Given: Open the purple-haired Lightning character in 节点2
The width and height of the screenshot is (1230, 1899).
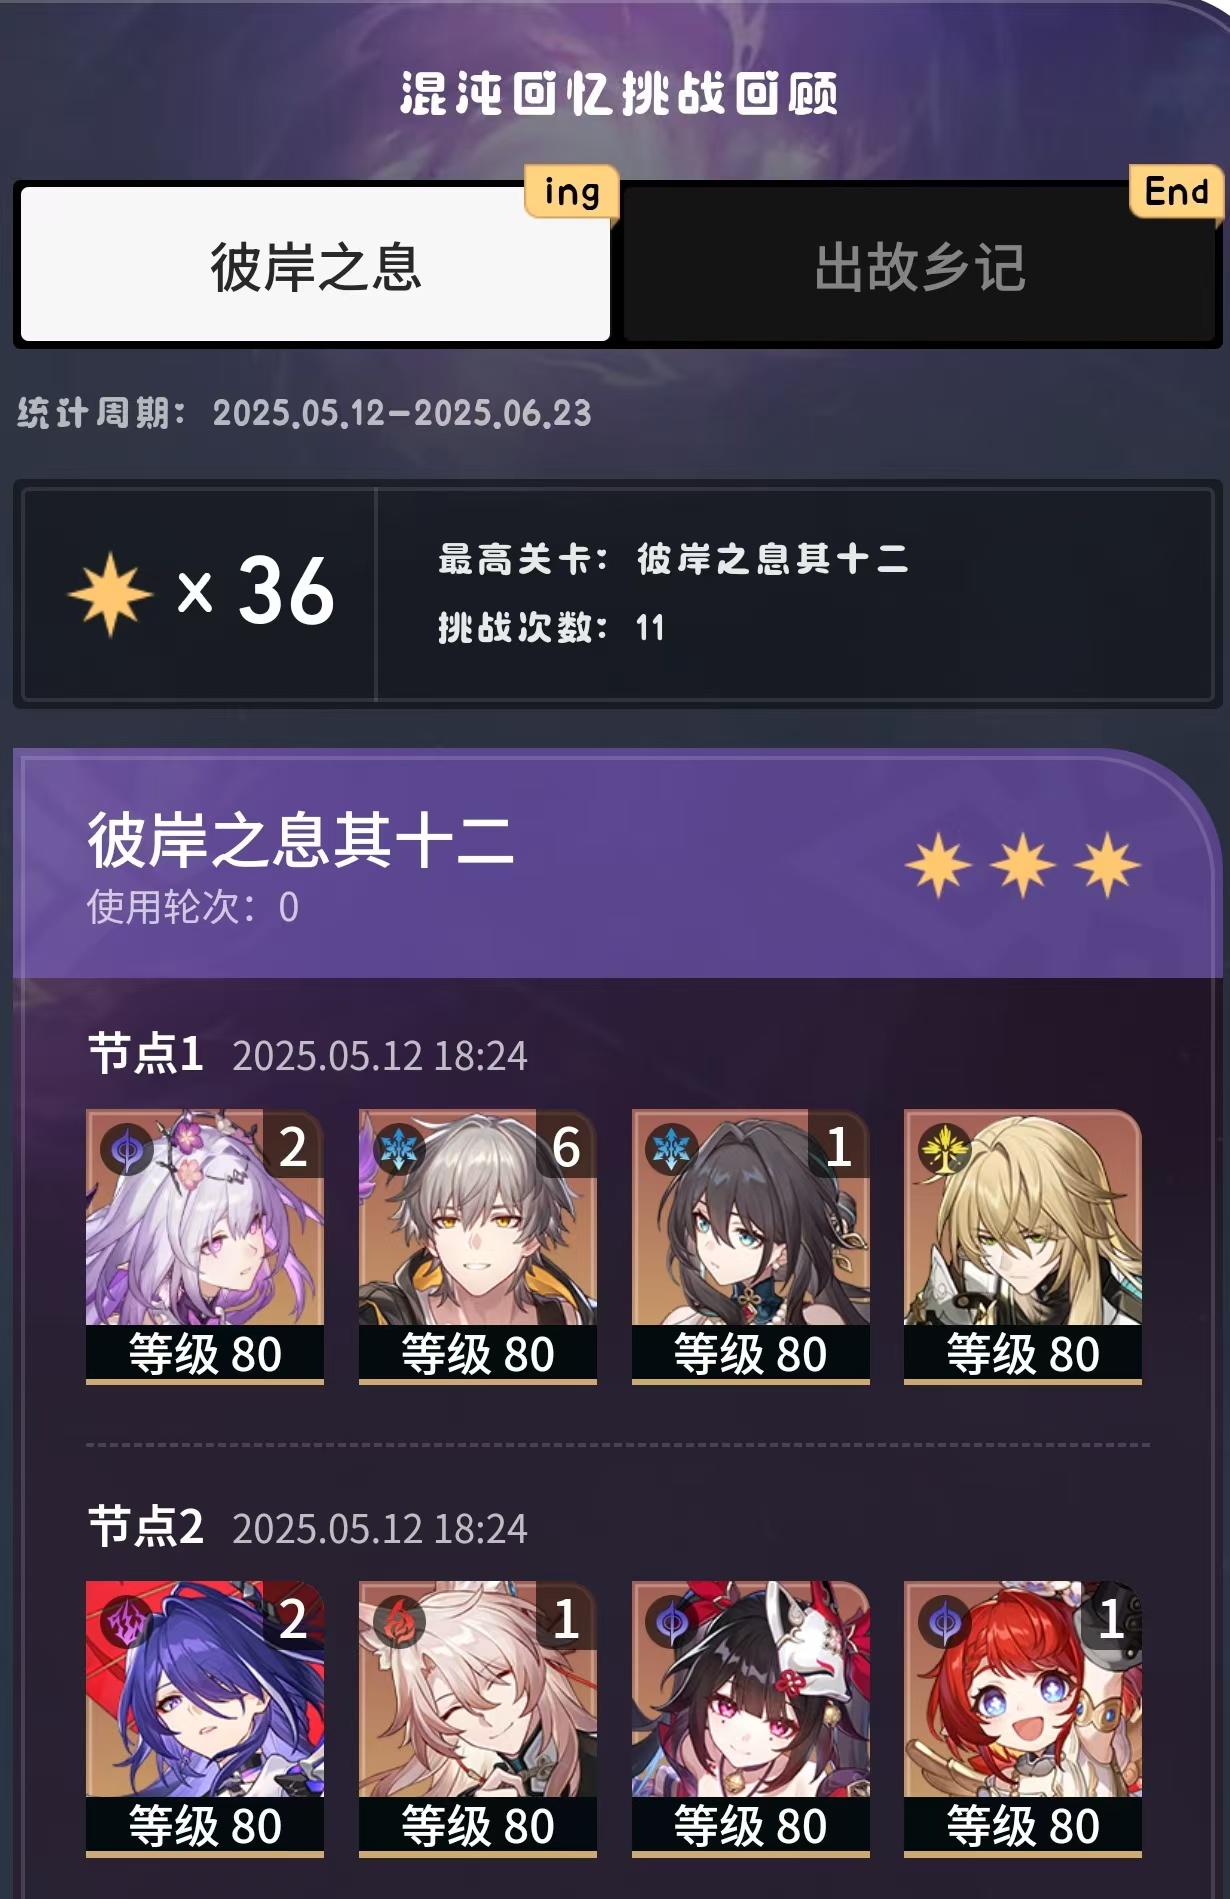Looking at the screenshot, I should point(205,1719).
